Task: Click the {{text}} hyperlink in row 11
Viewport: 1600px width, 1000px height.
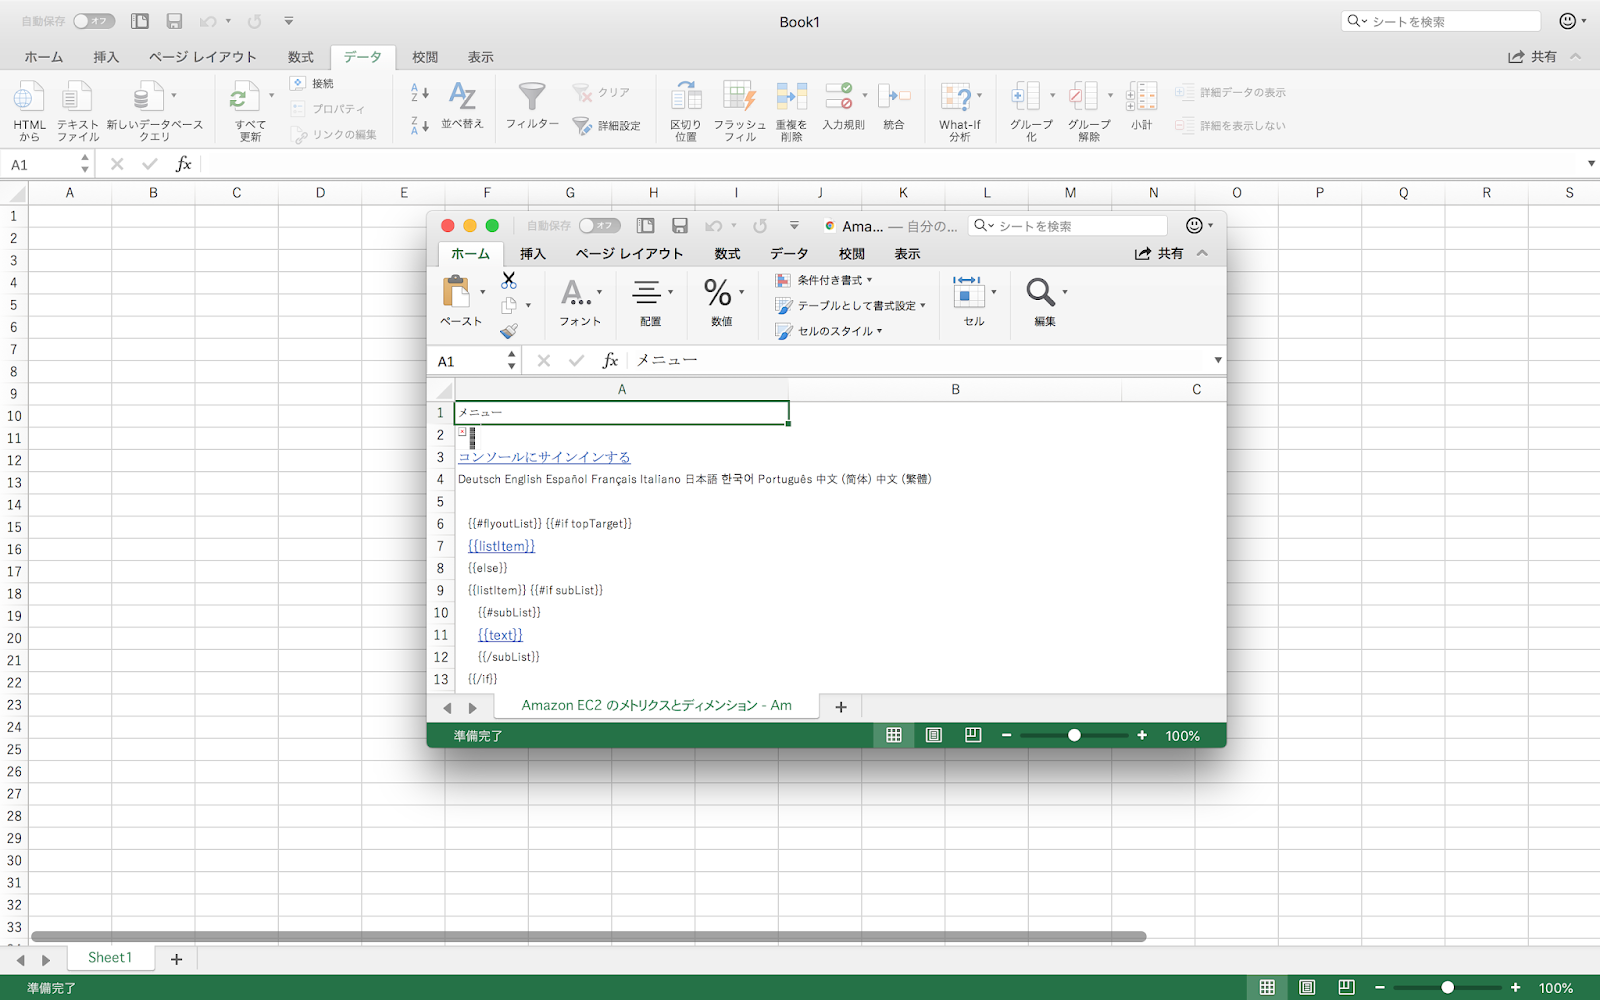Action: tap(500, 635)
